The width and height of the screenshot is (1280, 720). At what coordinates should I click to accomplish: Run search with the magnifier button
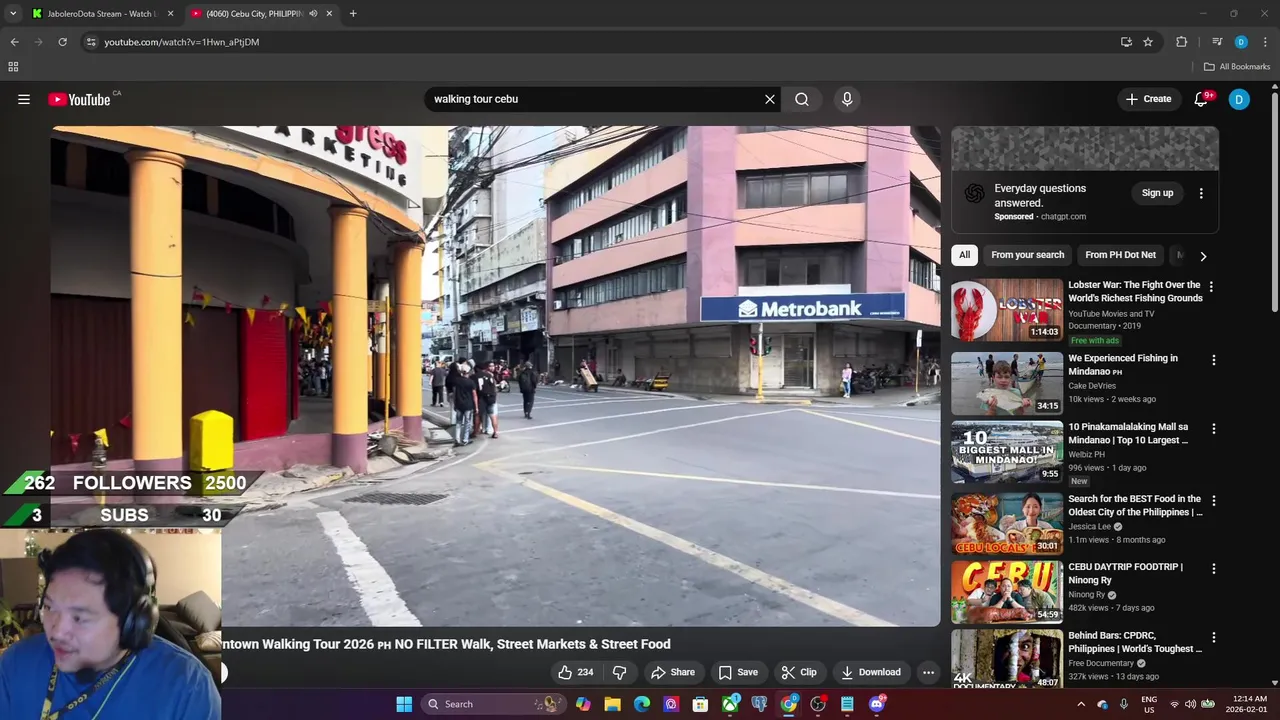[x=802, y=99]
